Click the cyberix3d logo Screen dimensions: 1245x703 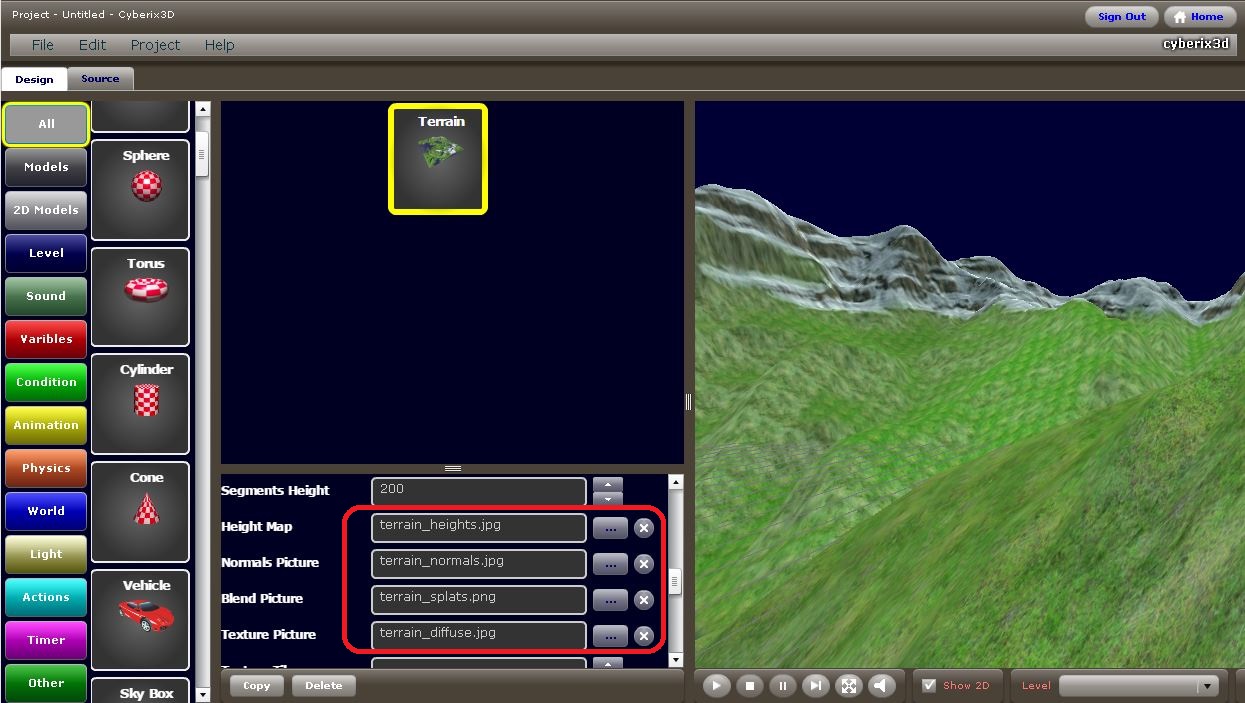[1196, 44]
